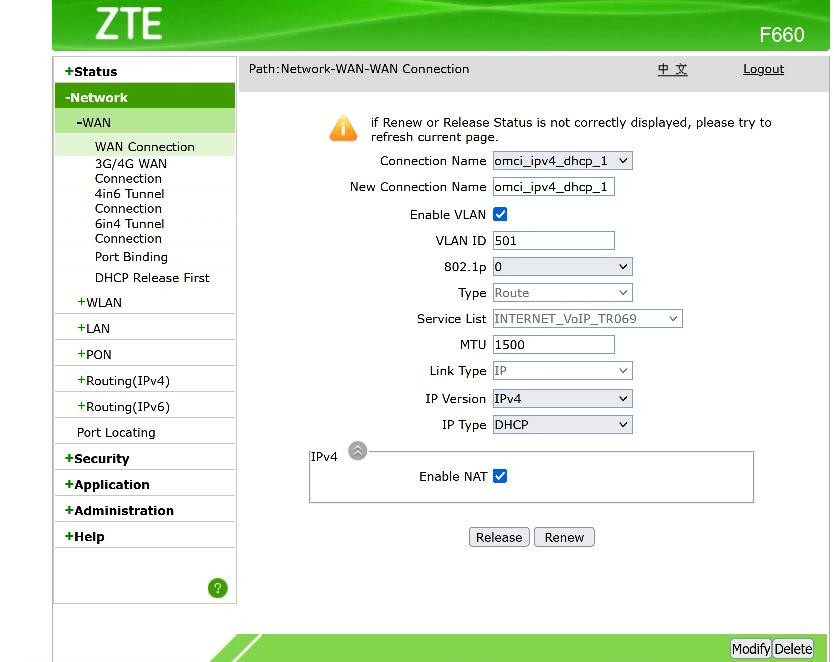The width and height of the screenshot is (834, 662).
Task: Open the Link Type dropdown
Action: (x=563, y=371)
